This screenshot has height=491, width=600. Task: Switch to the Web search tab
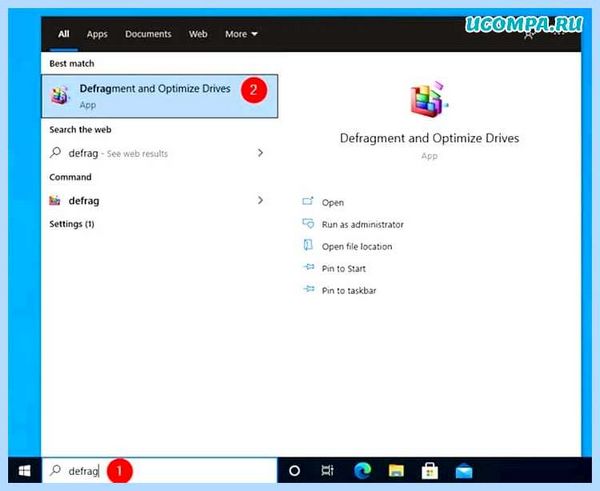click(x=198, y=34)
